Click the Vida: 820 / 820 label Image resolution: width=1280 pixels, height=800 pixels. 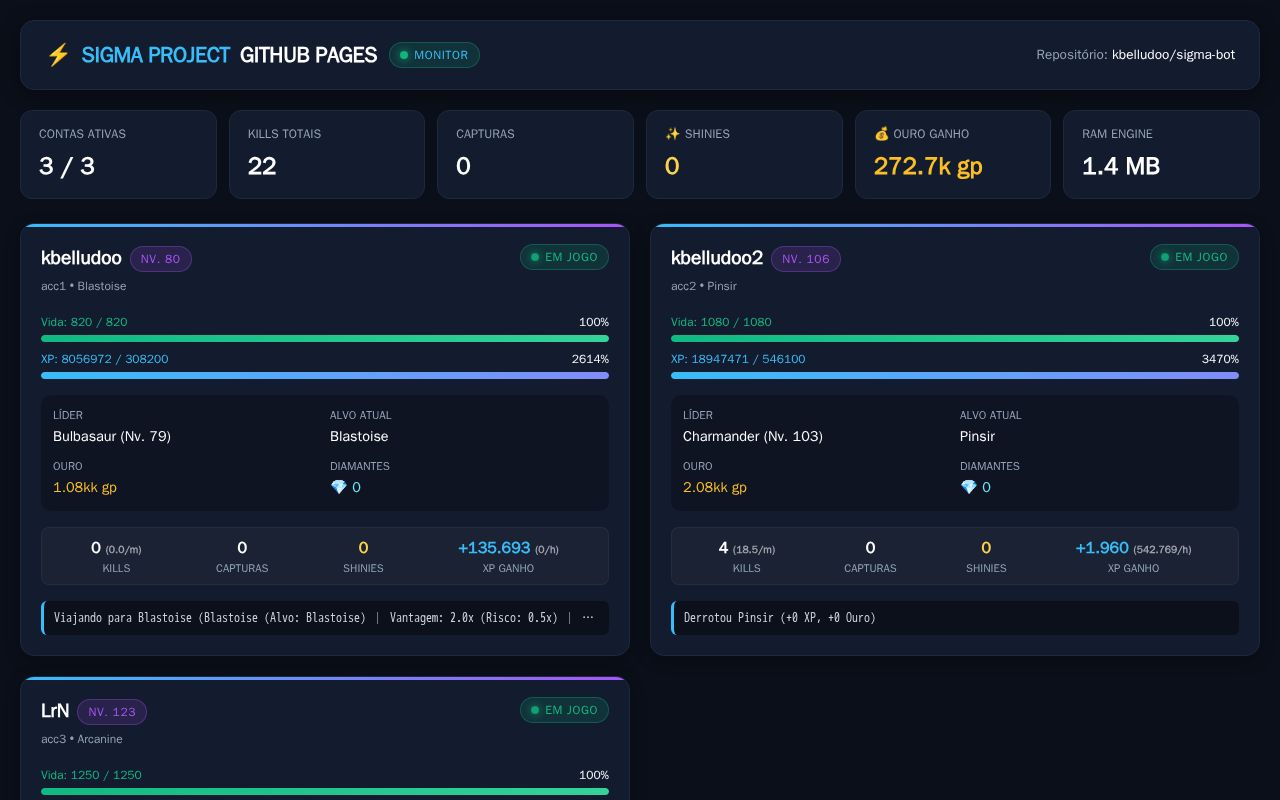pos(84,322)
